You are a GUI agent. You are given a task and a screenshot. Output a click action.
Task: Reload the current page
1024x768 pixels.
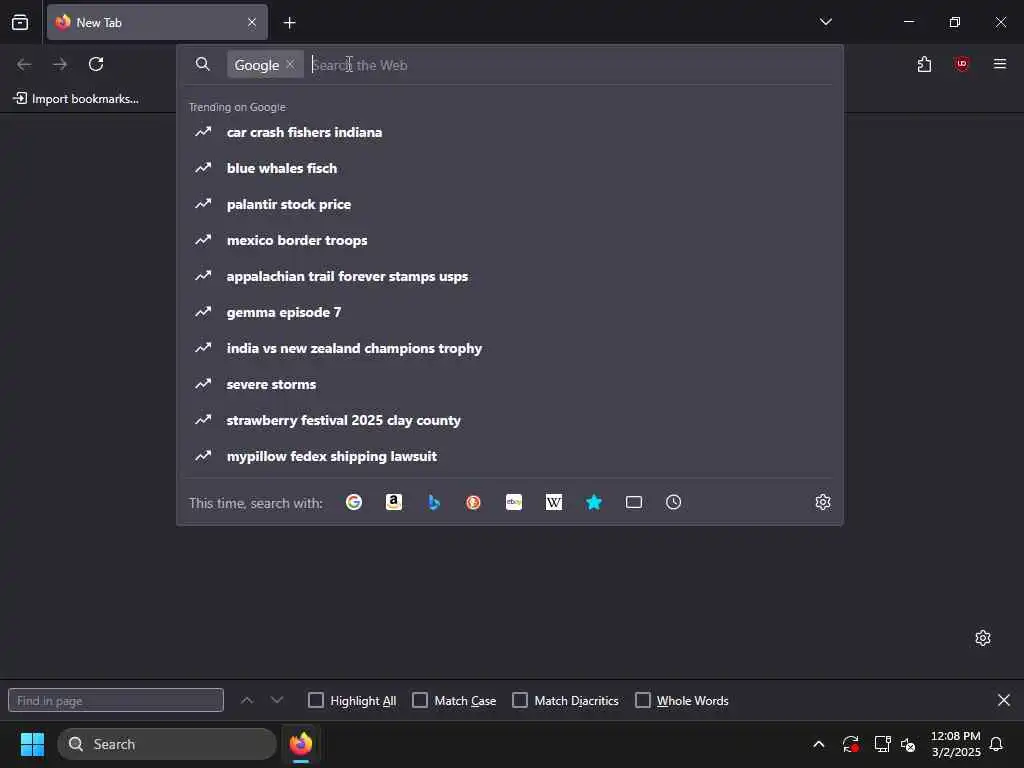[x=96, y=64]
